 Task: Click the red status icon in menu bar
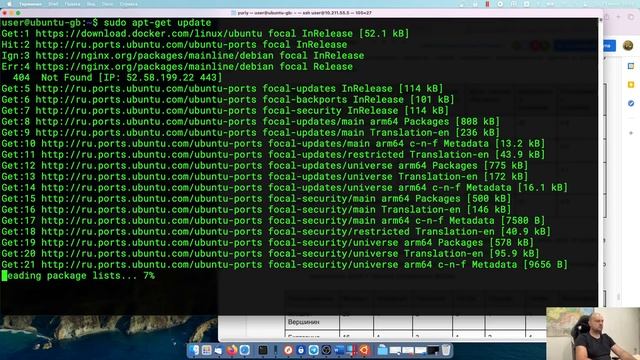click(487, 4)
